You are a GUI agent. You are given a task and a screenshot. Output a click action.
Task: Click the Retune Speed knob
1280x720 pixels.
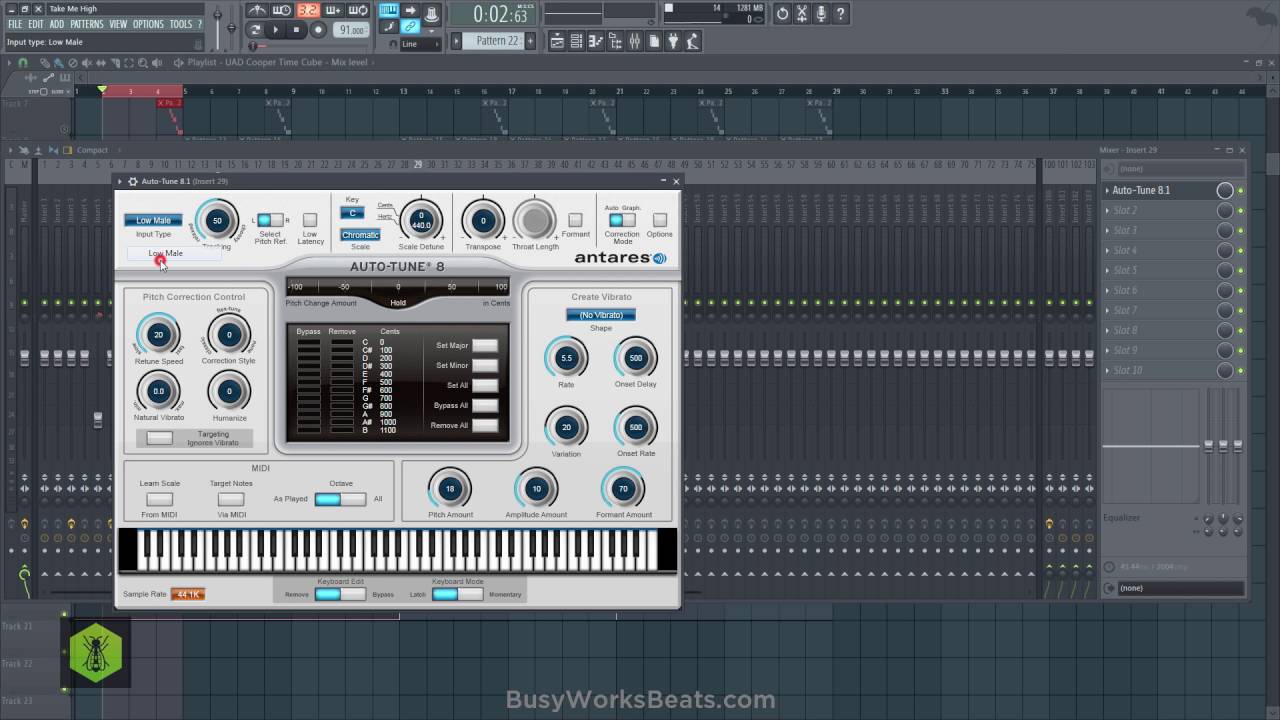(158, 335)
